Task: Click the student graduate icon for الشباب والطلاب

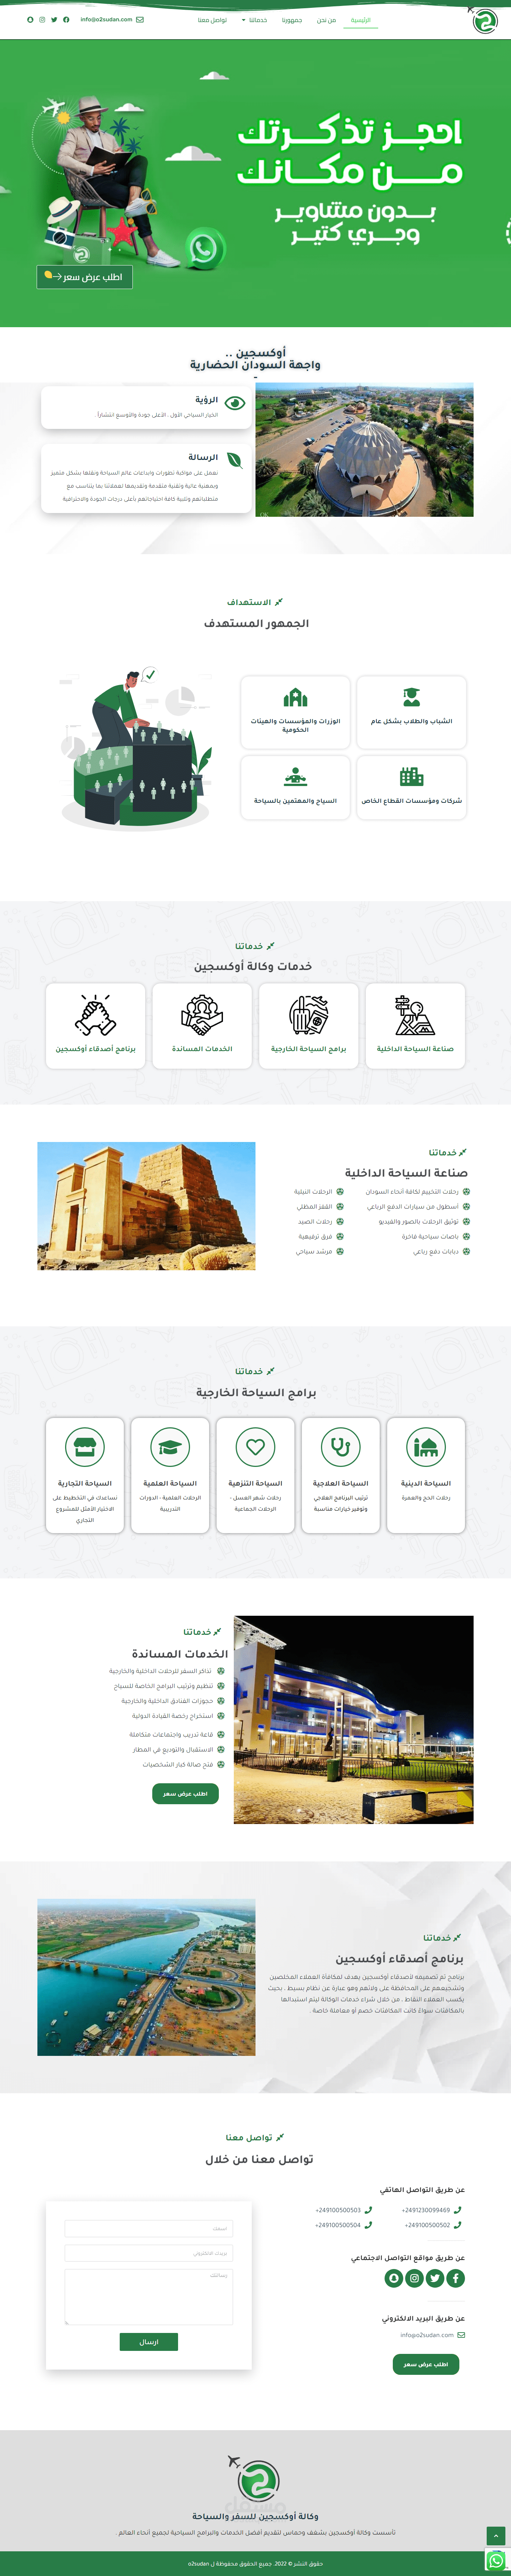Action: point(411,697)
